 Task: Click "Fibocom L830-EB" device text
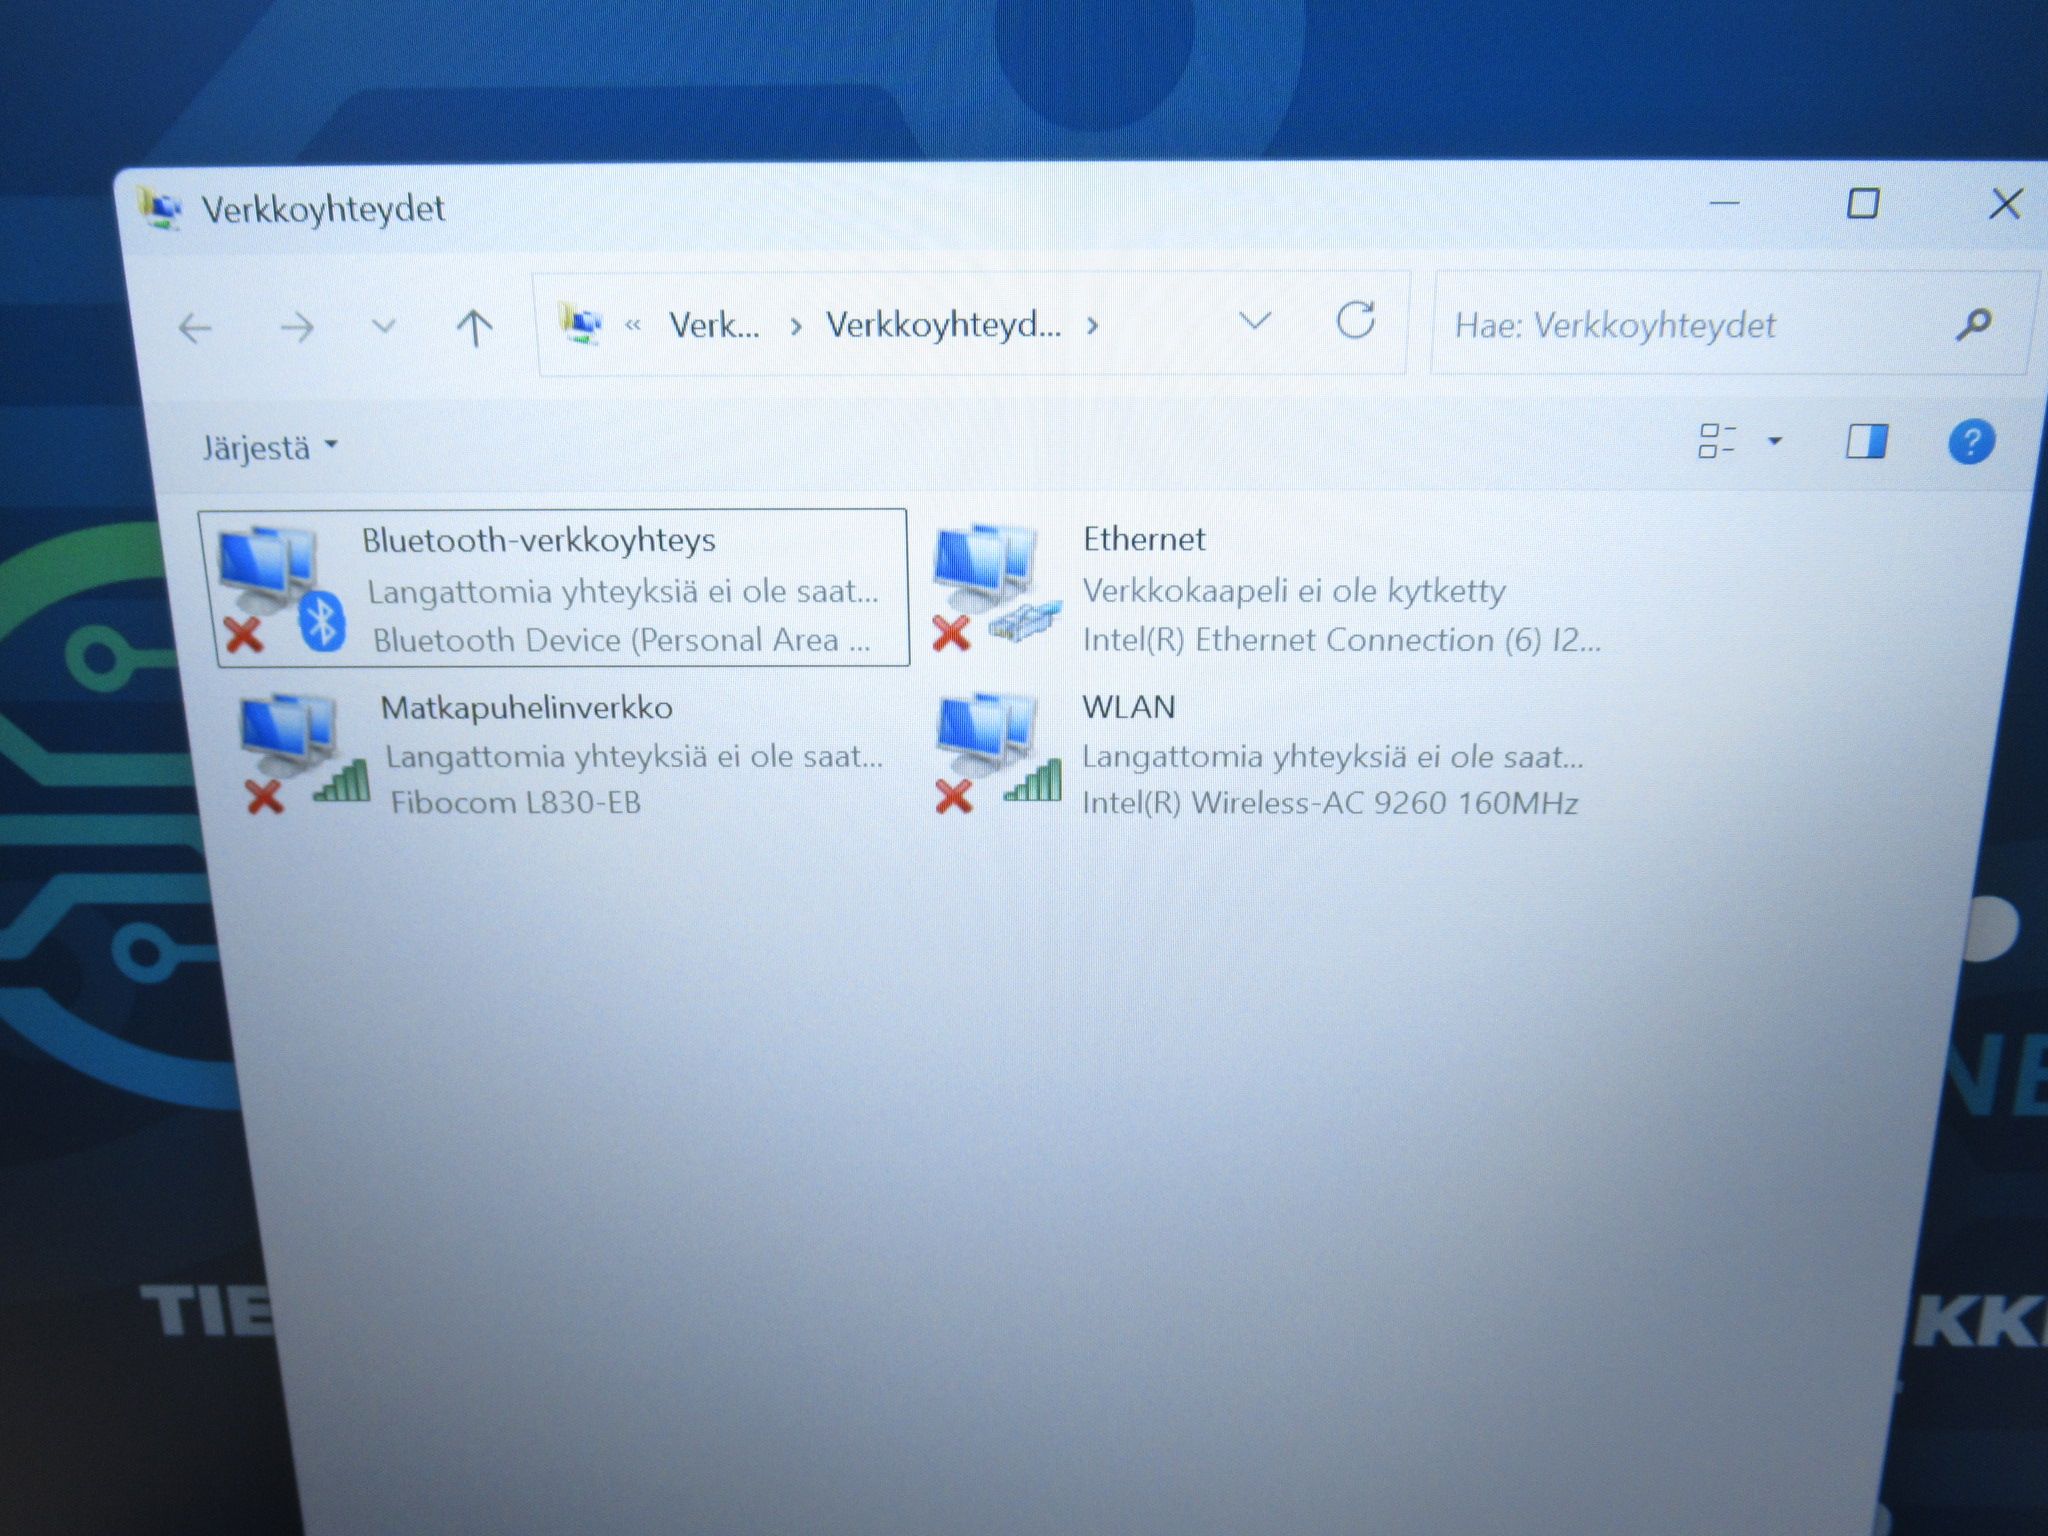(515, 803)
